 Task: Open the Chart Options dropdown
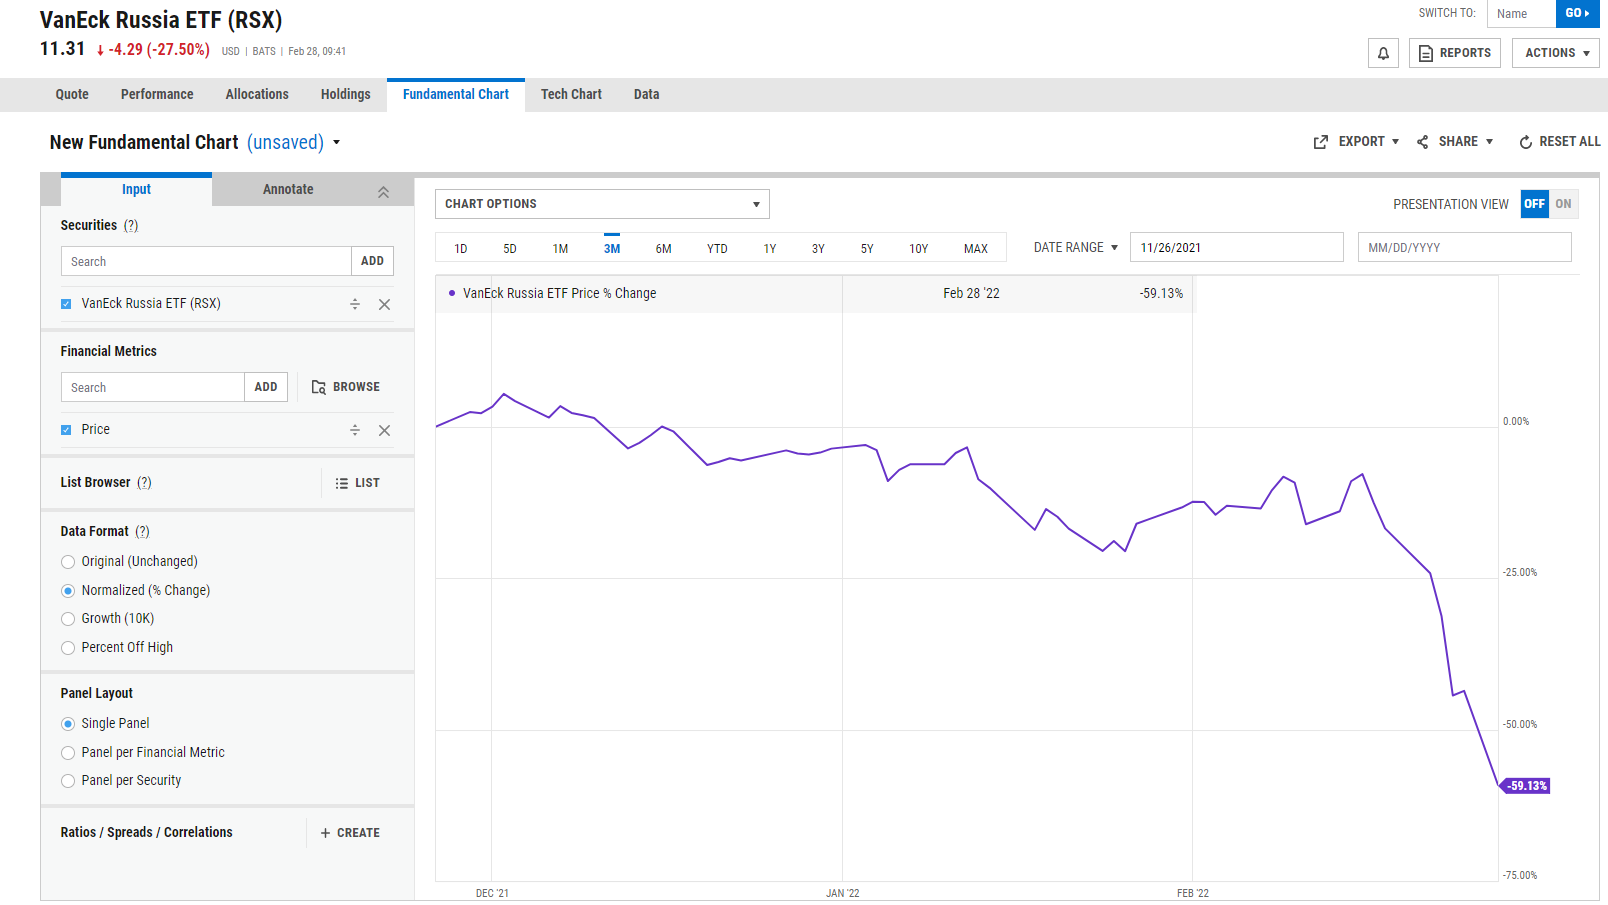click(x=602, y=204)
